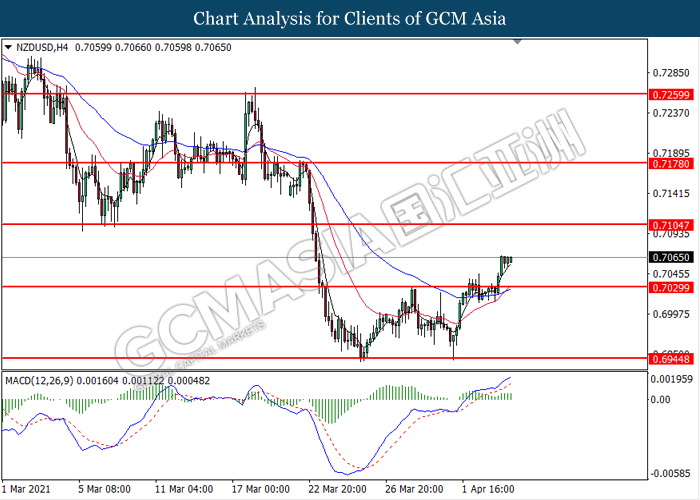Click the MACD(12,26,9) indicator label
The height and width of the screenshot is (500, 700).
pyautogui.click(x=40, y=381)
